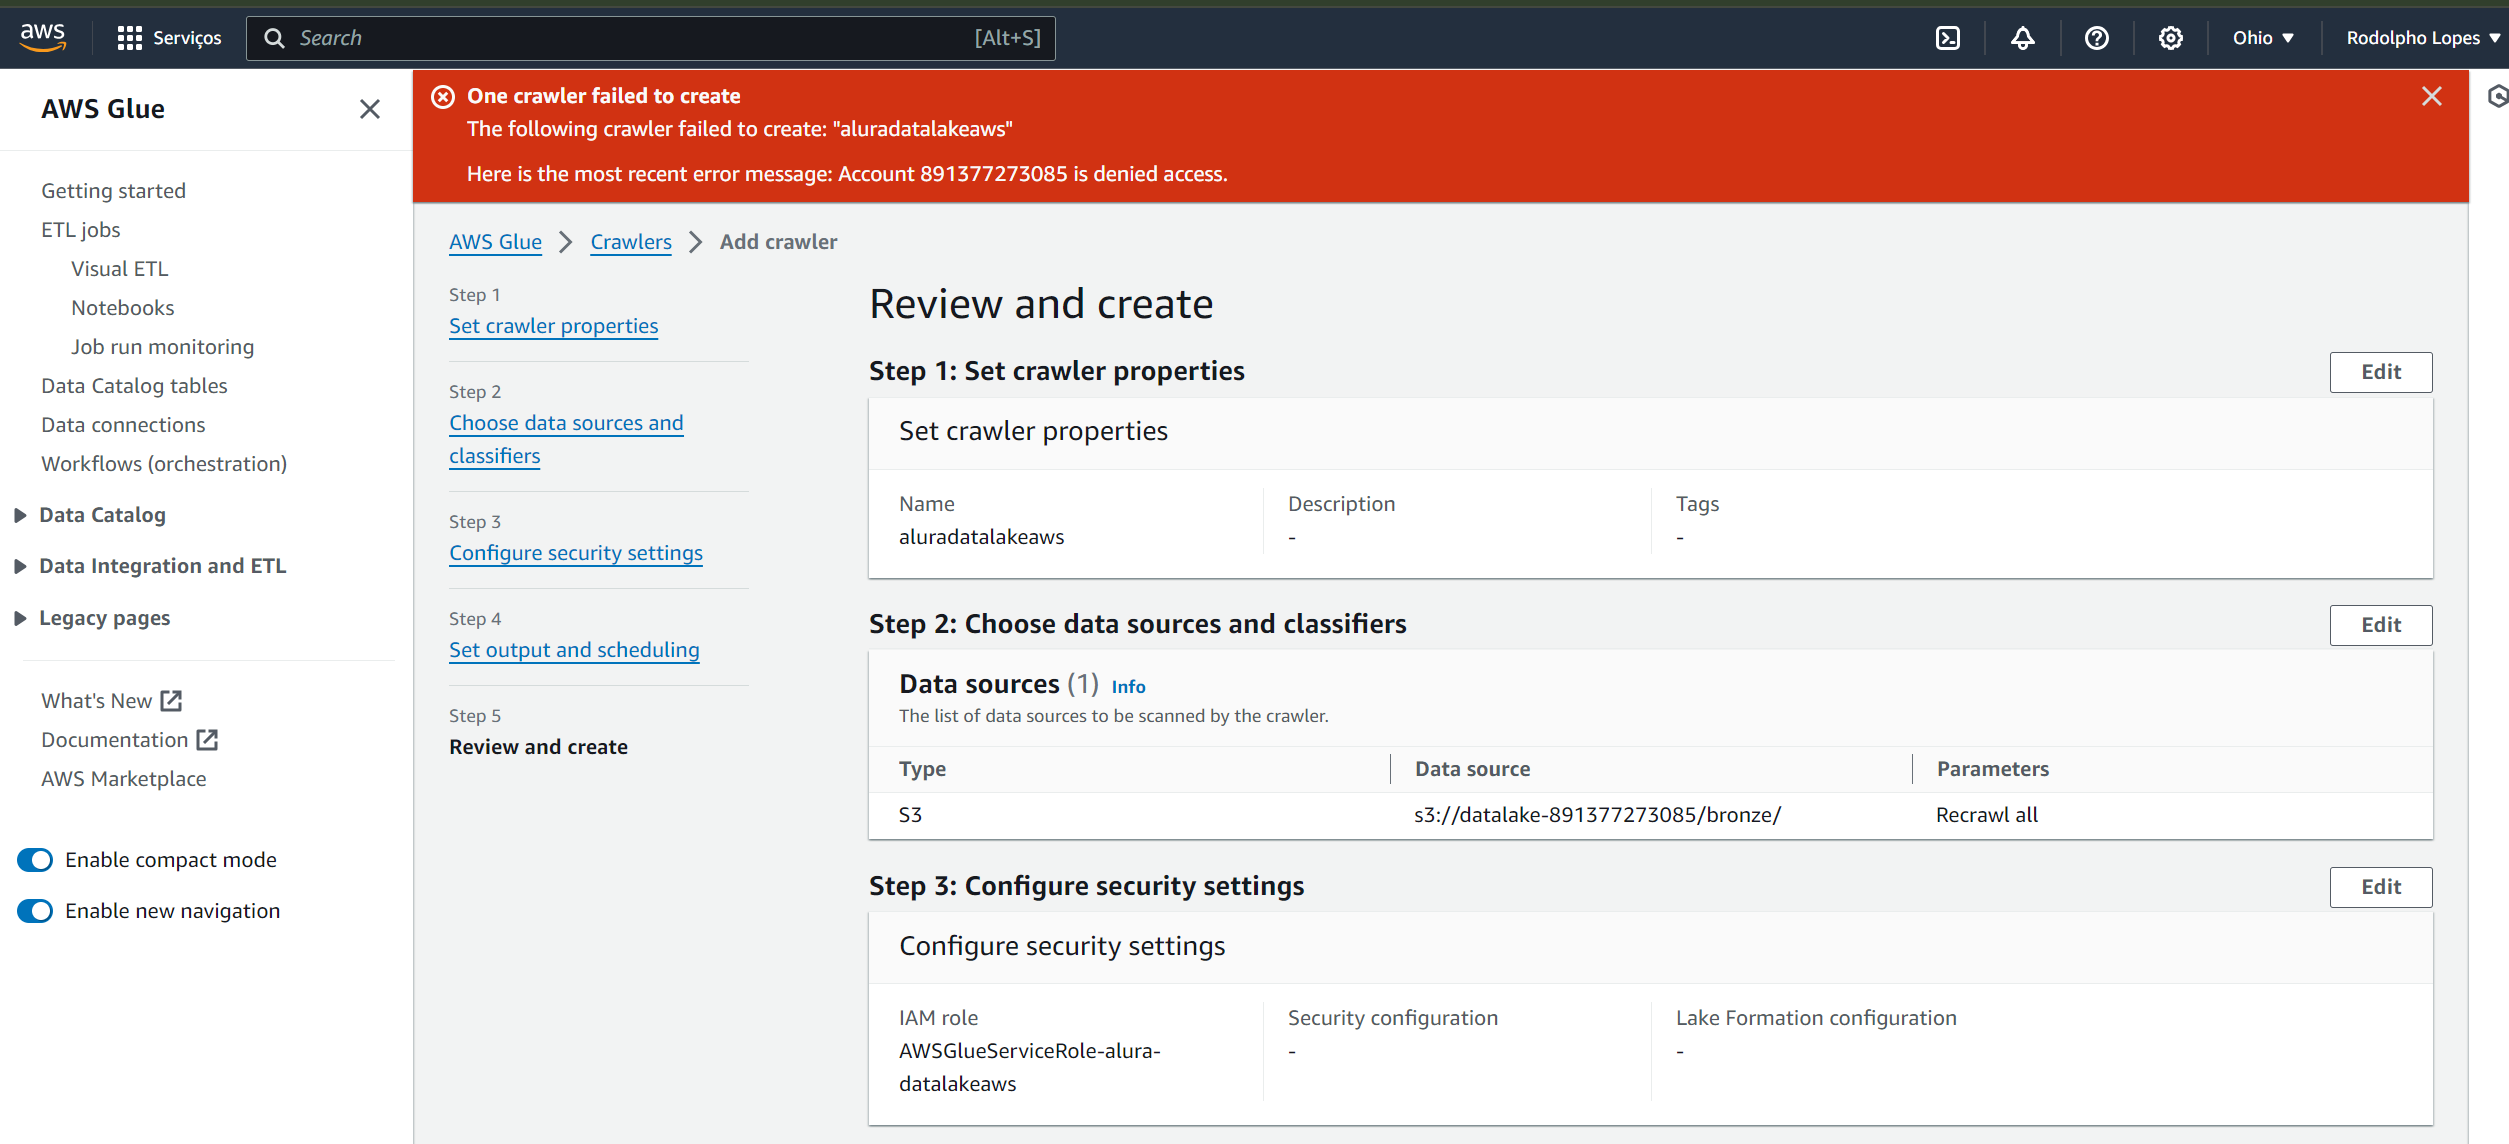
Task: Go to Set crawler properties step
Action: coord(553,326)
